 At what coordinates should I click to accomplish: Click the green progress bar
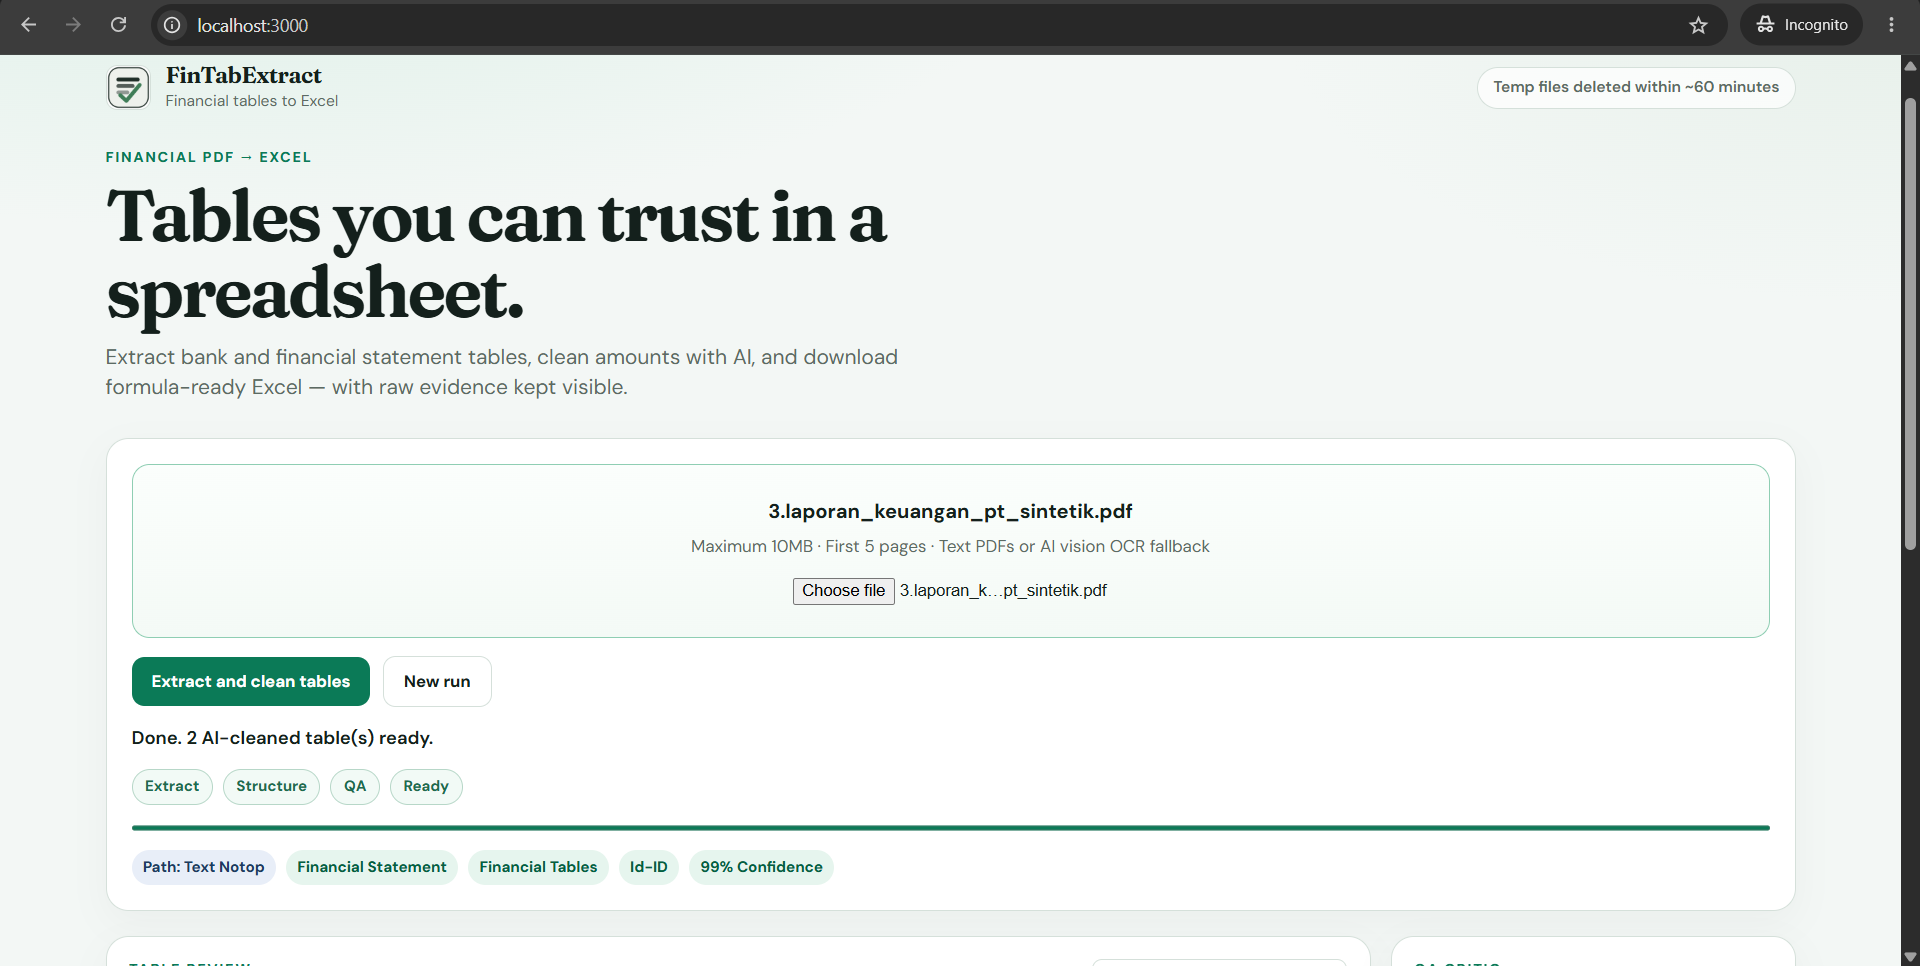pyautogui.click(x=951, y=828)
